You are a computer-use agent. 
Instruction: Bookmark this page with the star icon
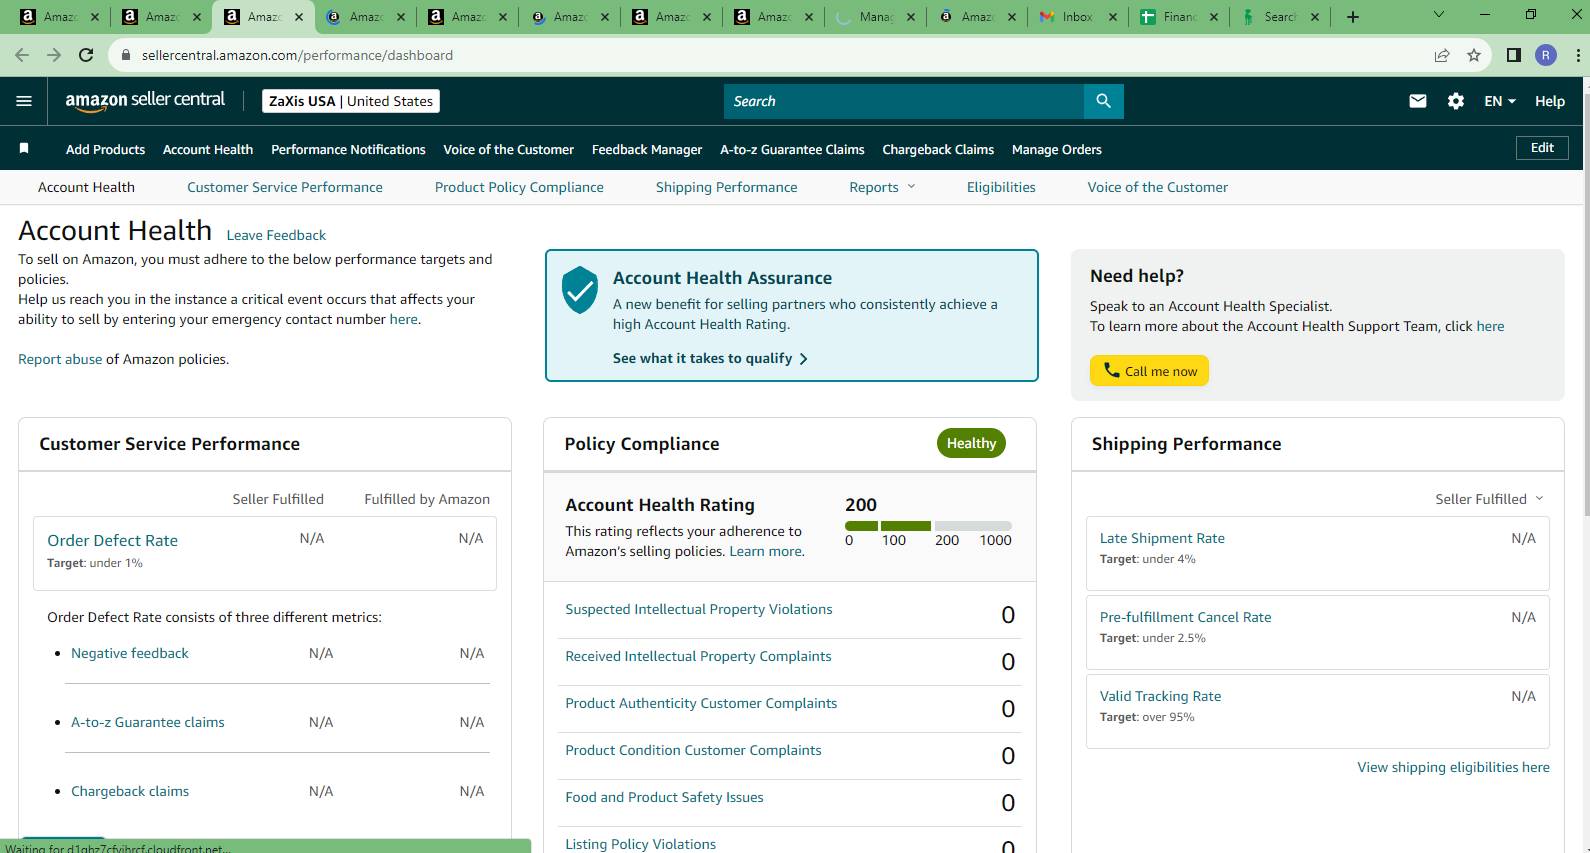click(x=1474, y=55)
